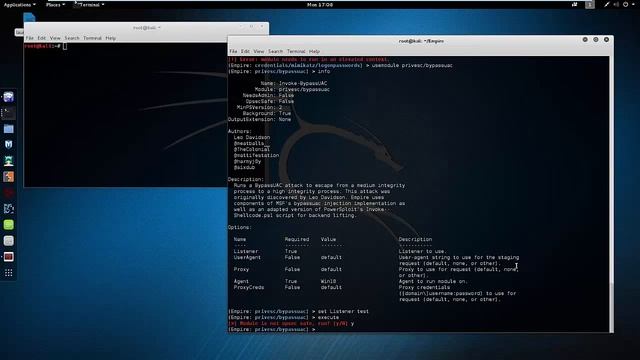Click the 'UserAgent' option row name

click(x=247, y=258)
